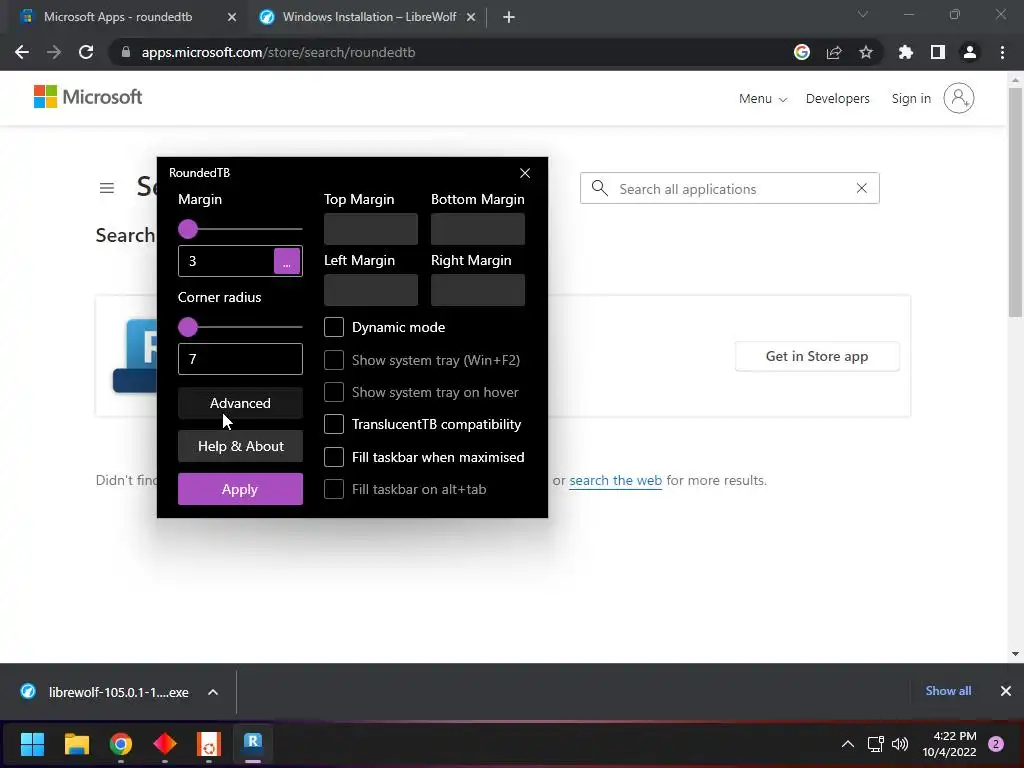Click the network icon in system tray
This screenshot has width=1024, height=768.
click(x=875, y=744)
